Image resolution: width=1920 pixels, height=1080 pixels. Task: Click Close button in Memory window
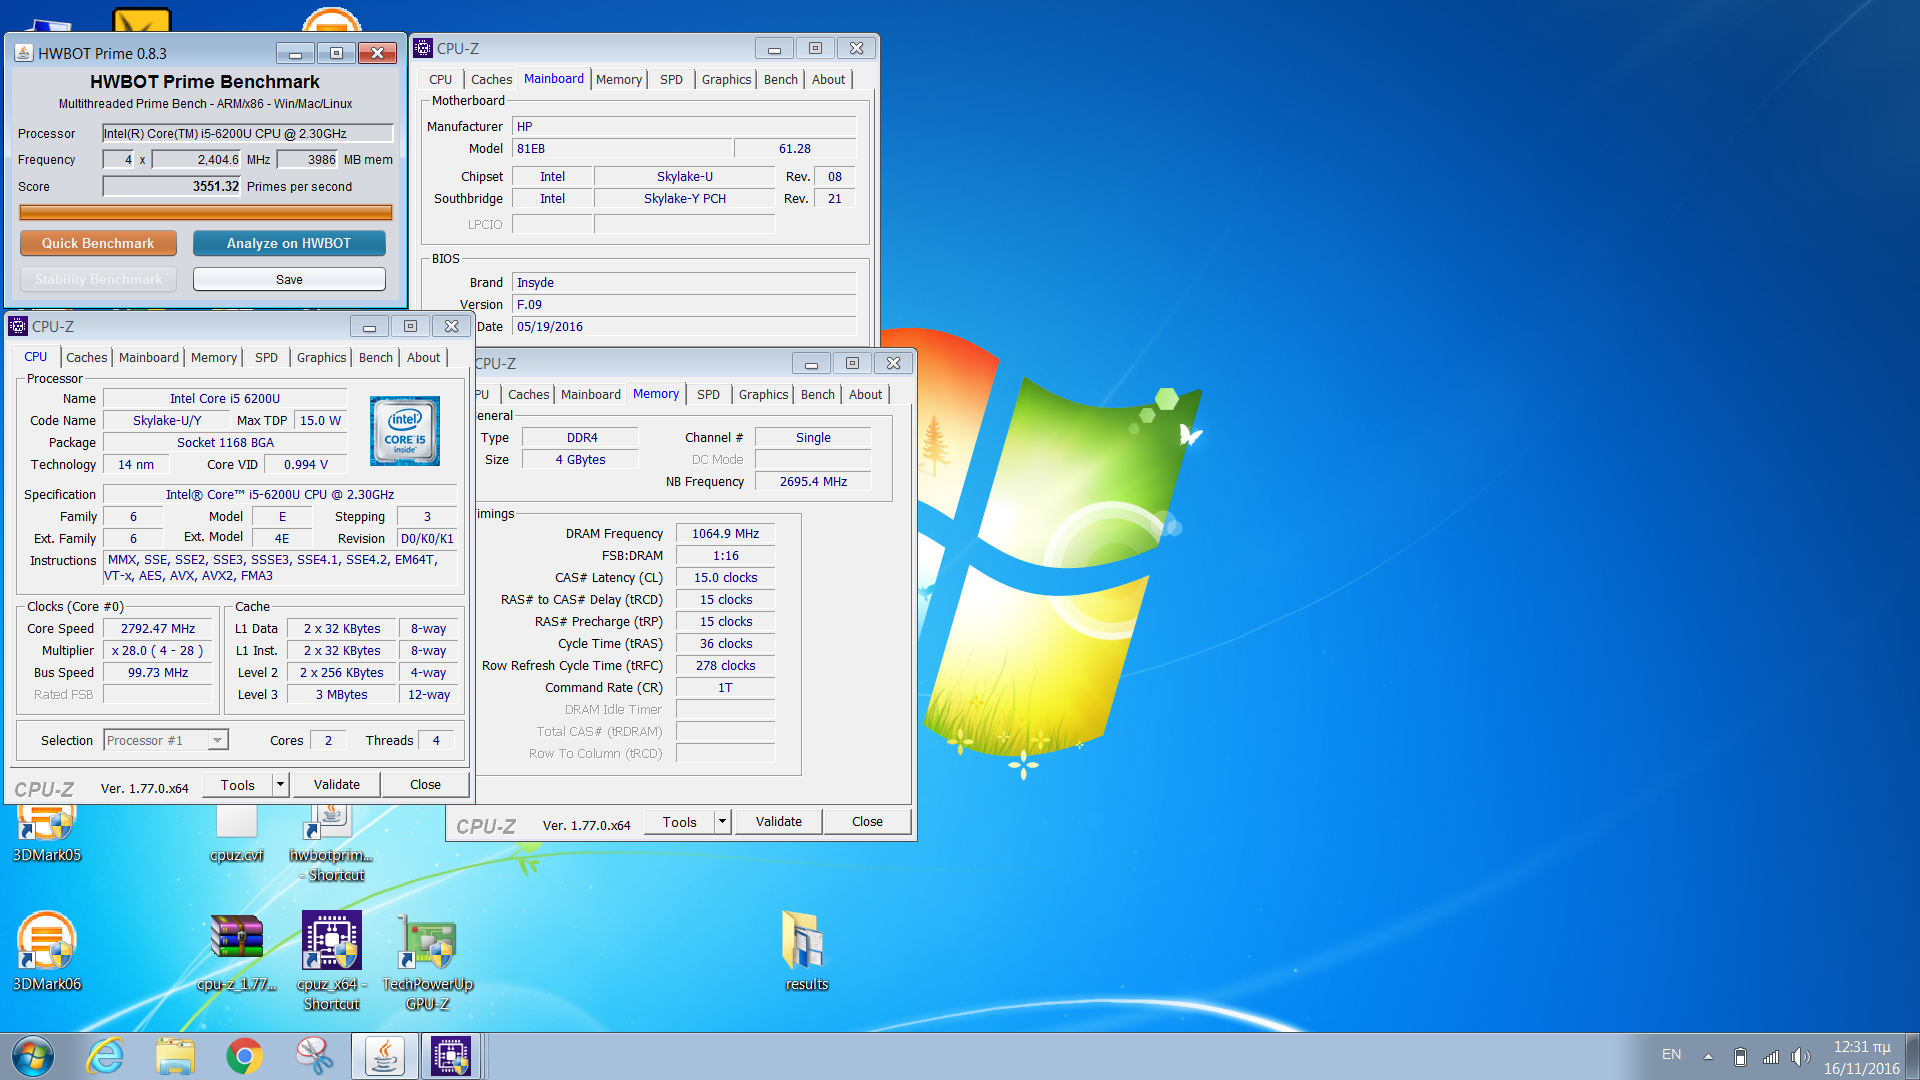(867, 822)
